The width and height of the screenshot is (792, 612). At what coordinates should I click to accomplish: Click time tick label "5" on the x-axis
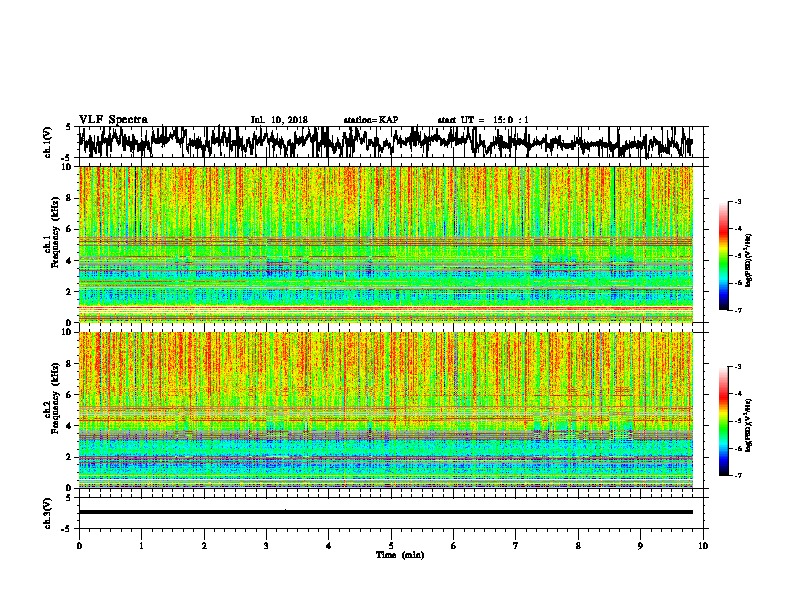(391, 546)
